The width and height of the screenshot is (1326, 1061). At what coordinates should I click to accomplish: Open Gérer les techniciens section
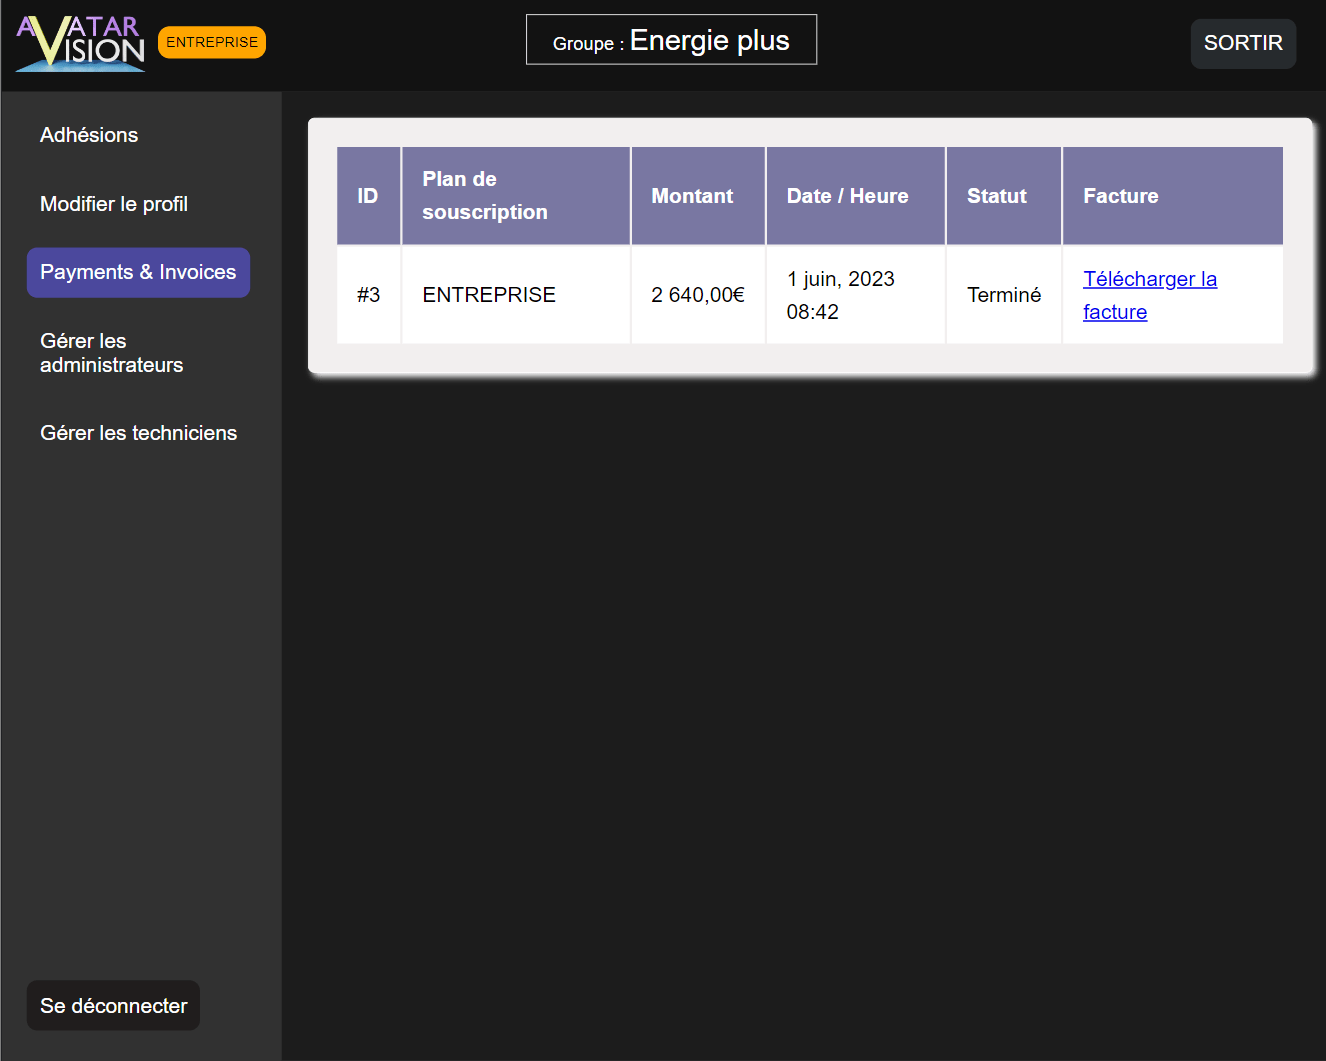(138, 433)
